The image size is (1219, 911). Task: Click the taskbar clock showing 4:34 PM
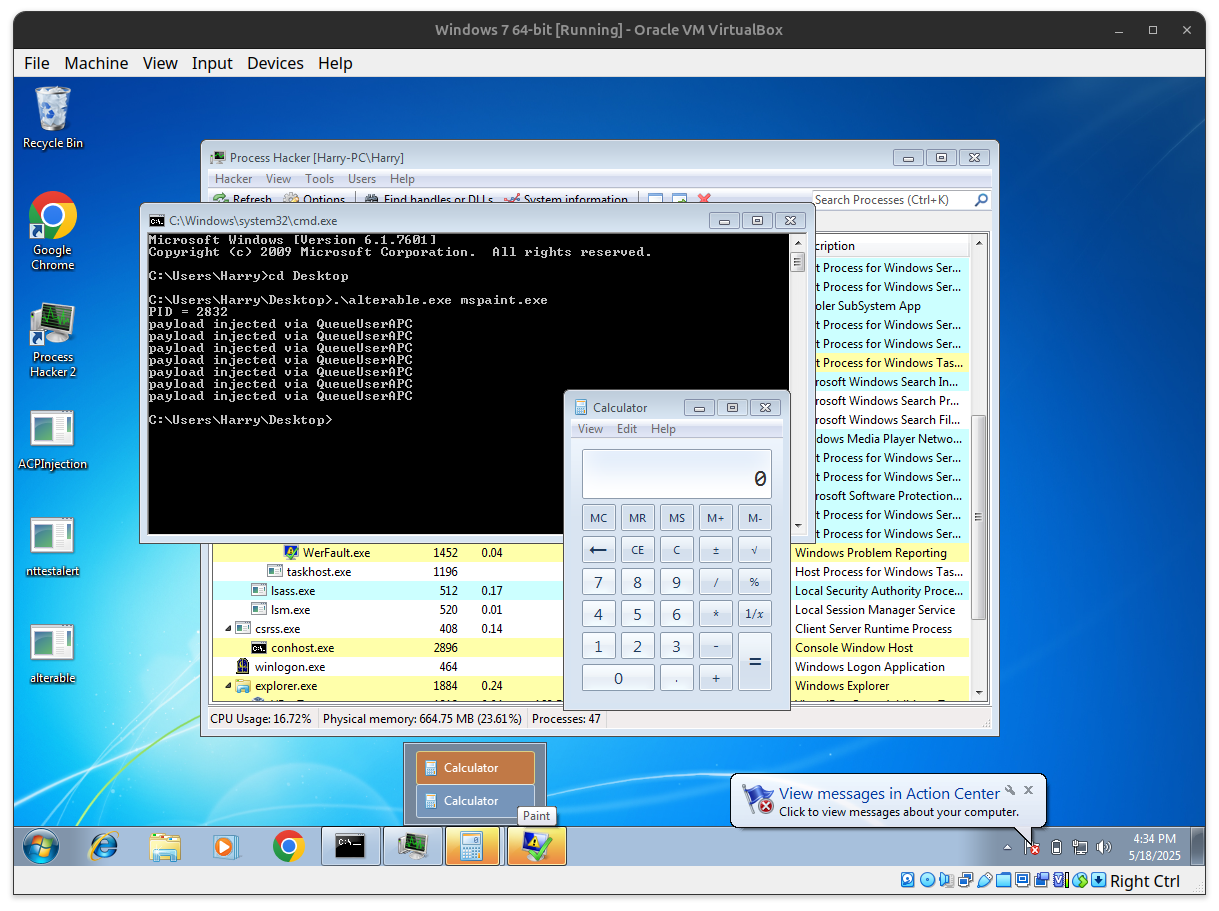(x=1155, y=847)
